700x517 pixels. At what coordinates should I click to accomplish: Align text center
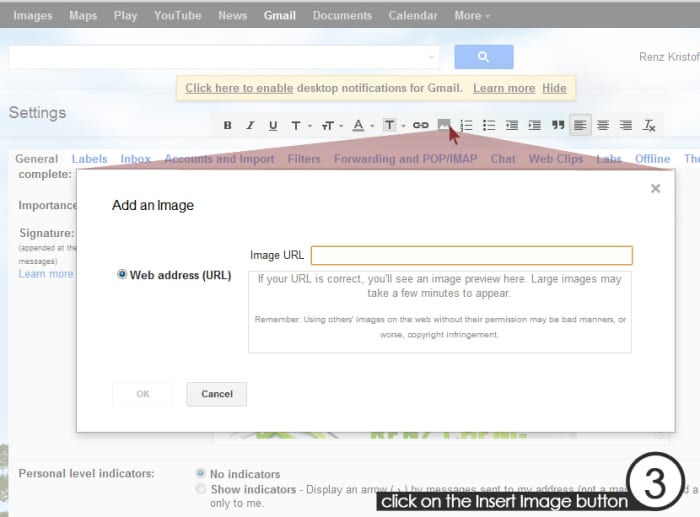pos(603,125)
